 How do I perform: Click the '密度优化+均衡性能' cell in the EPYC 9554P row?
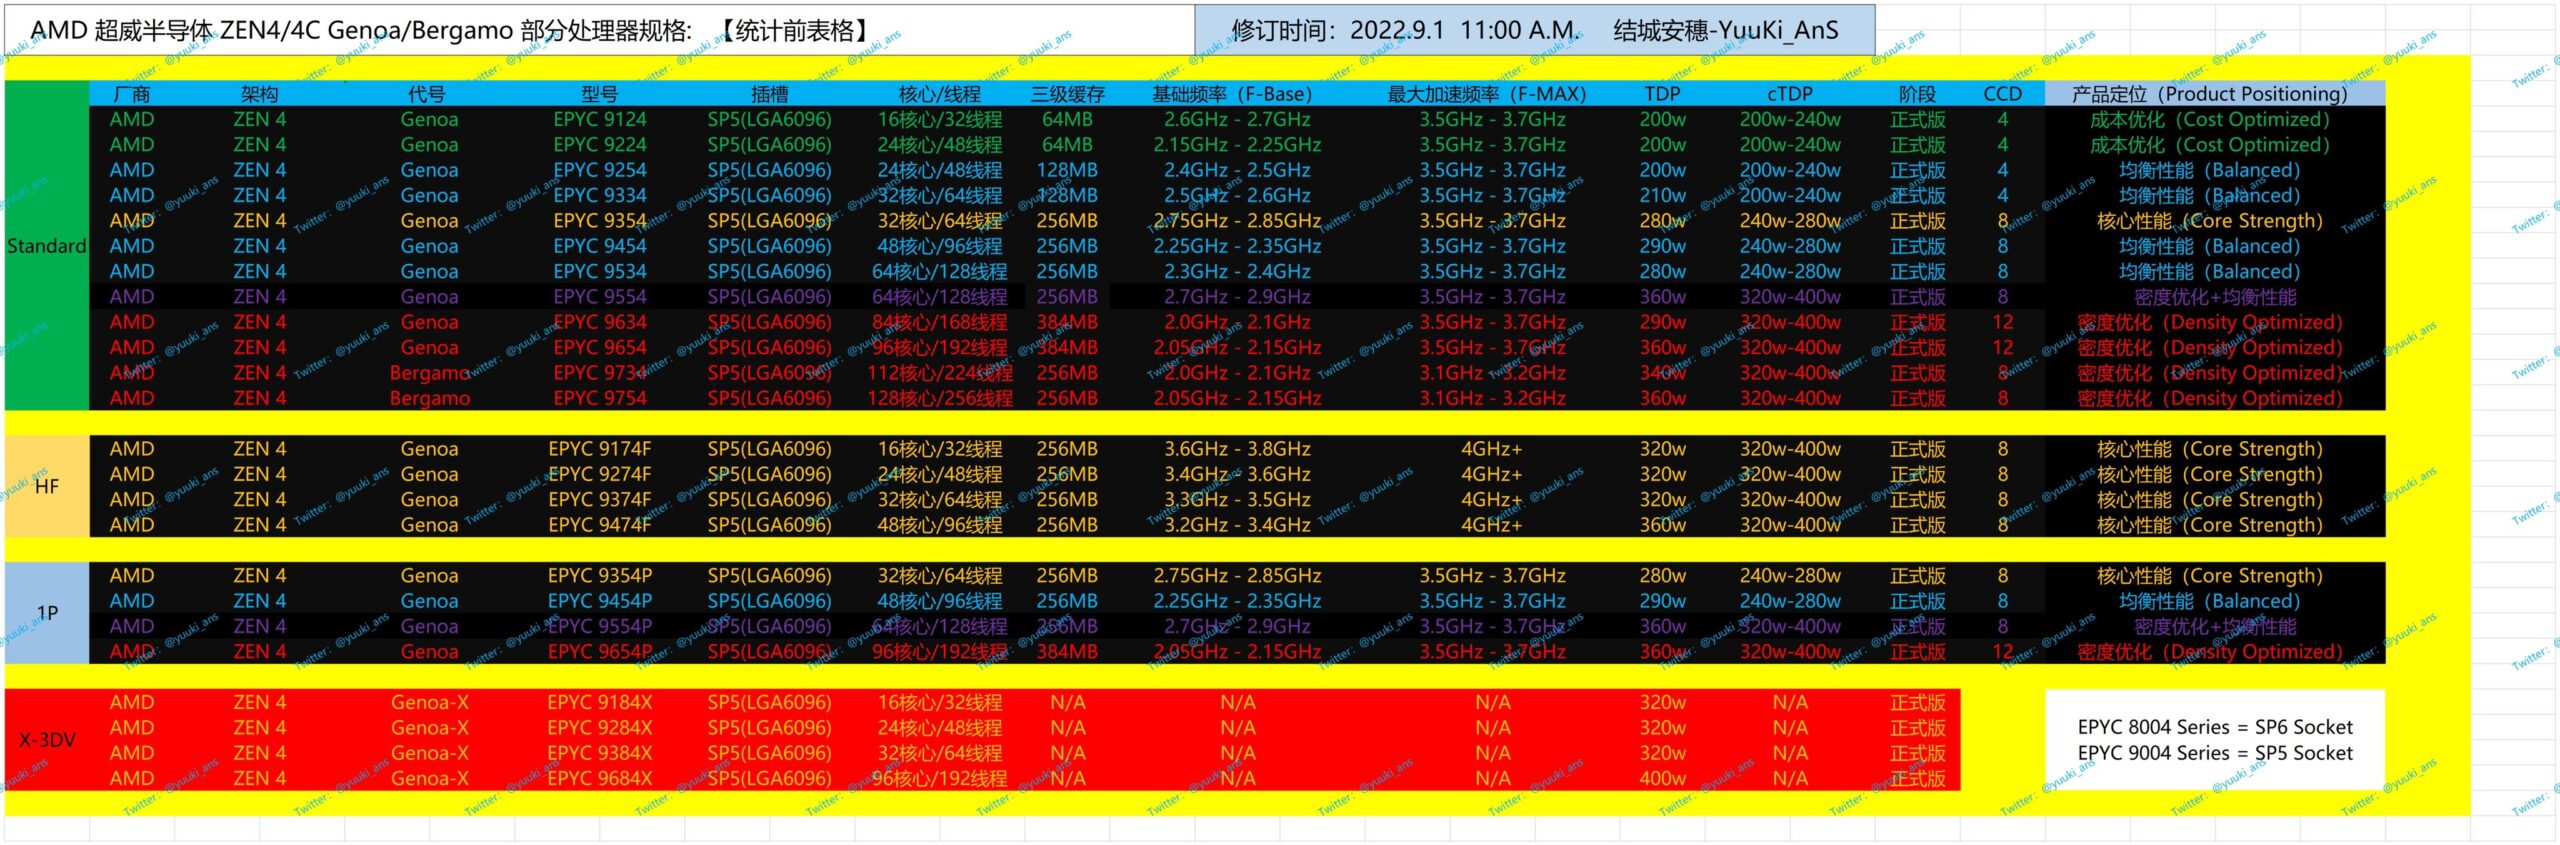click(x=2215, y=626)
